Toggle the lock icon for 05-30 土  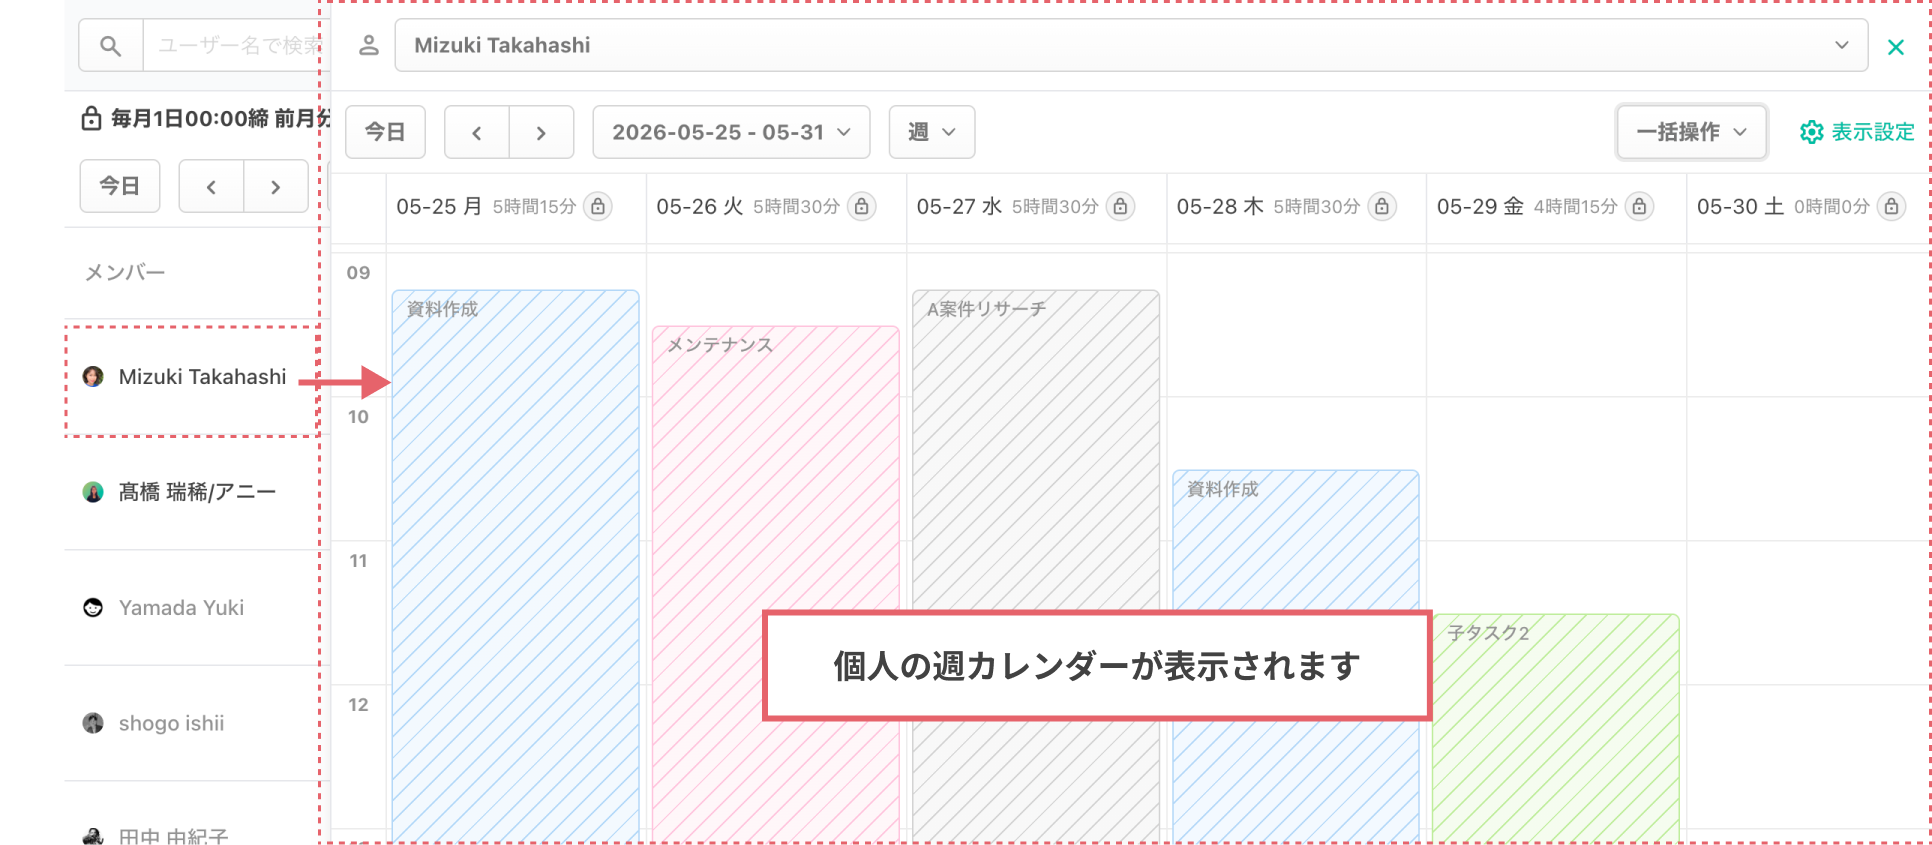(1891, 206)
